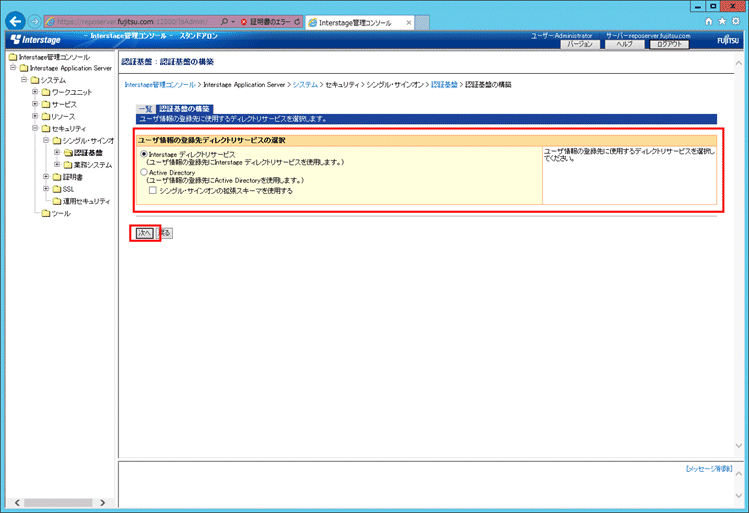Image resolution: width=749 pixels, height=513 pixels.
Task: Select the Interstage ディレクトリサービス radio button
Action: 144,154
